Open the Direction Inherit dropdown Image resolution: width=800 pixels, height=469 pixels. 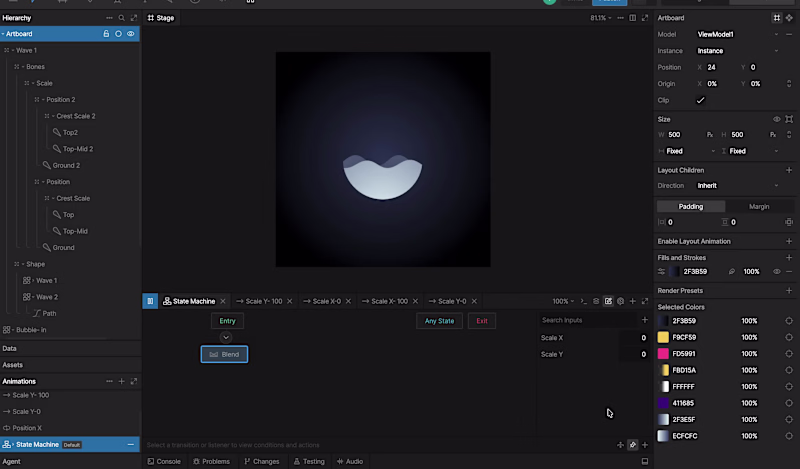click(x=738, y=186)
